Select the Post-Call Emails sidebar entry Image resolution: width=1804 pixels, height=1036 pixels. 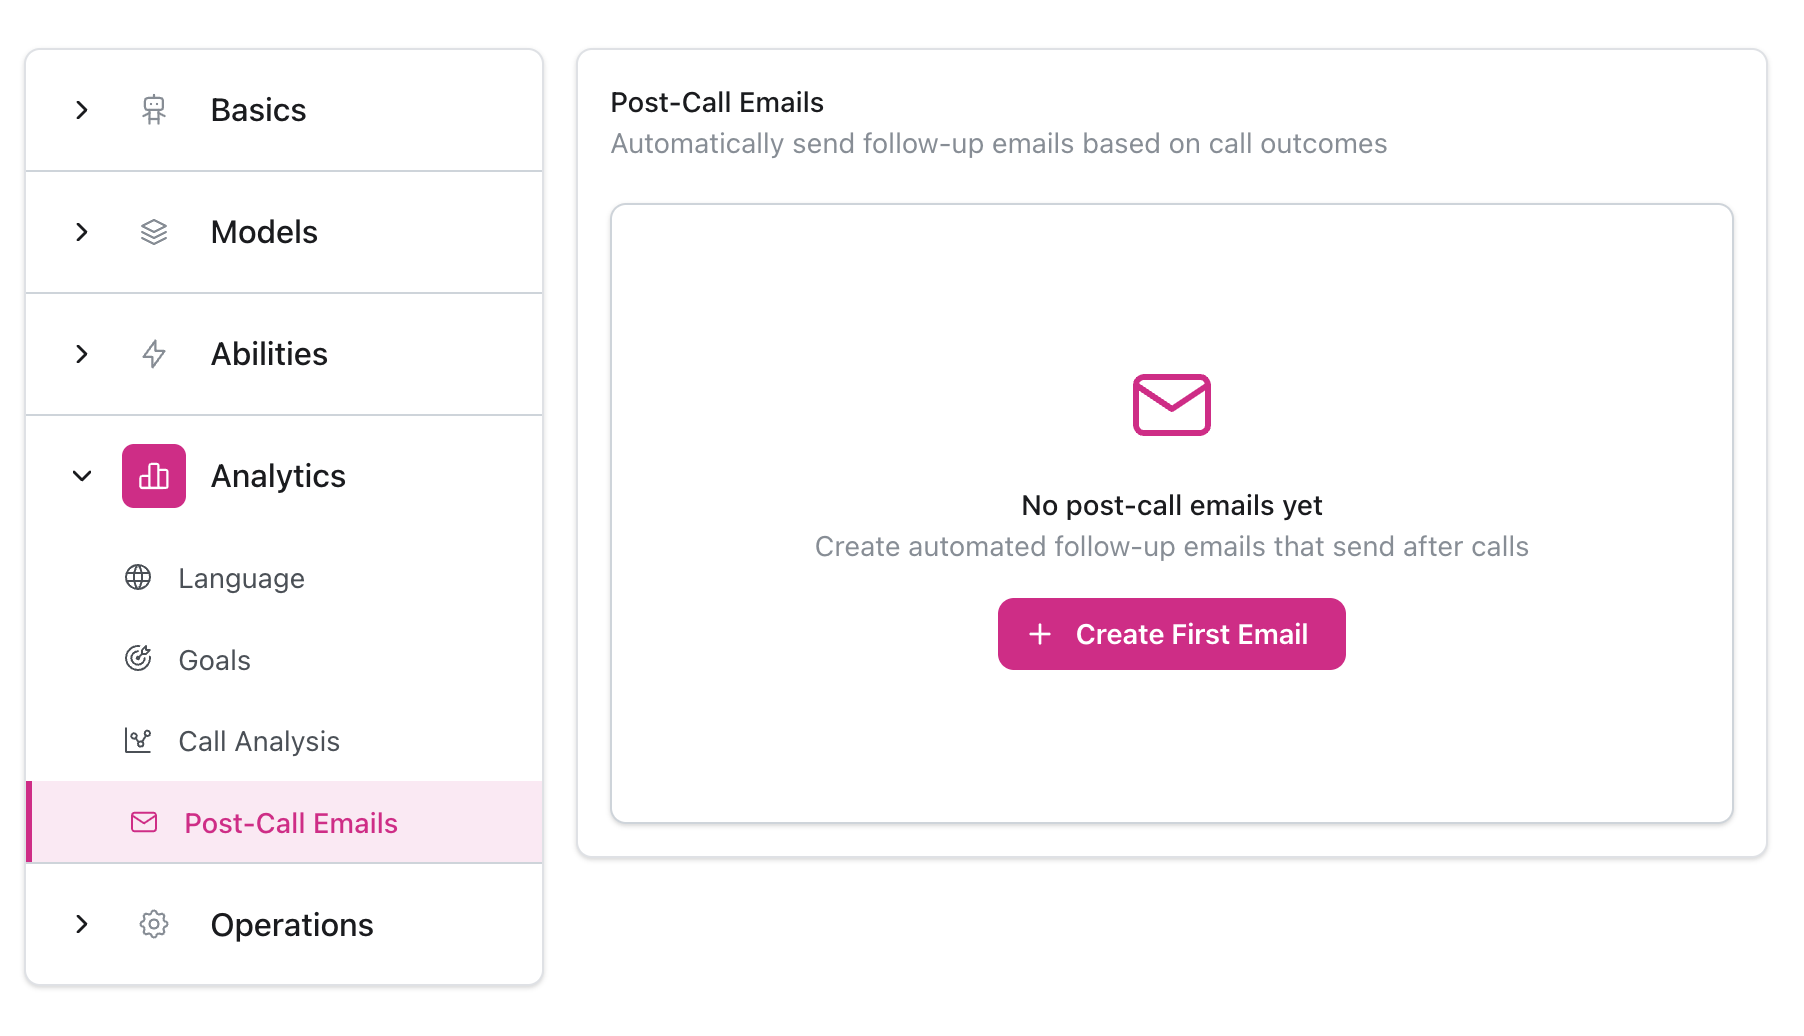point(290,822)
